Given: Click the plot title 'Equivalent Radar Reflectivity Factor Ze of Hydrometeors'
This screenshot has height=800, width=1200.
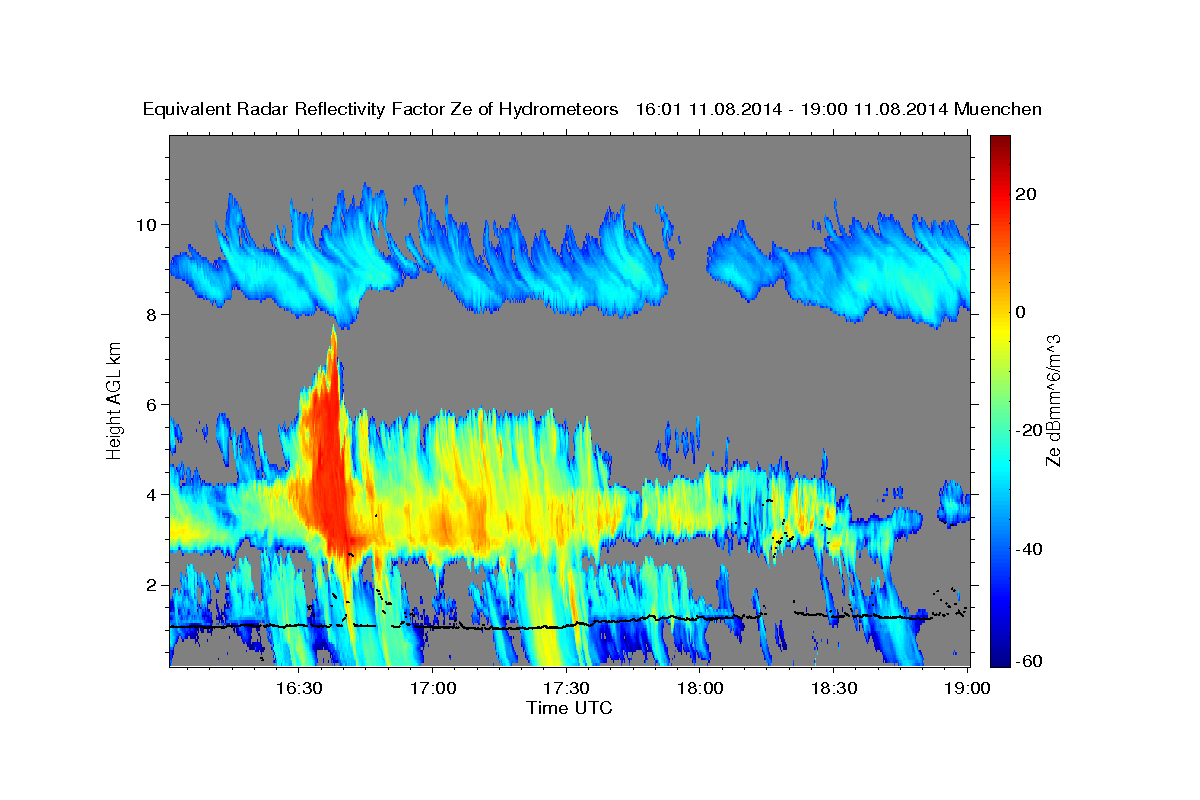Looking at the screenshot, I should tap(381, 109).
